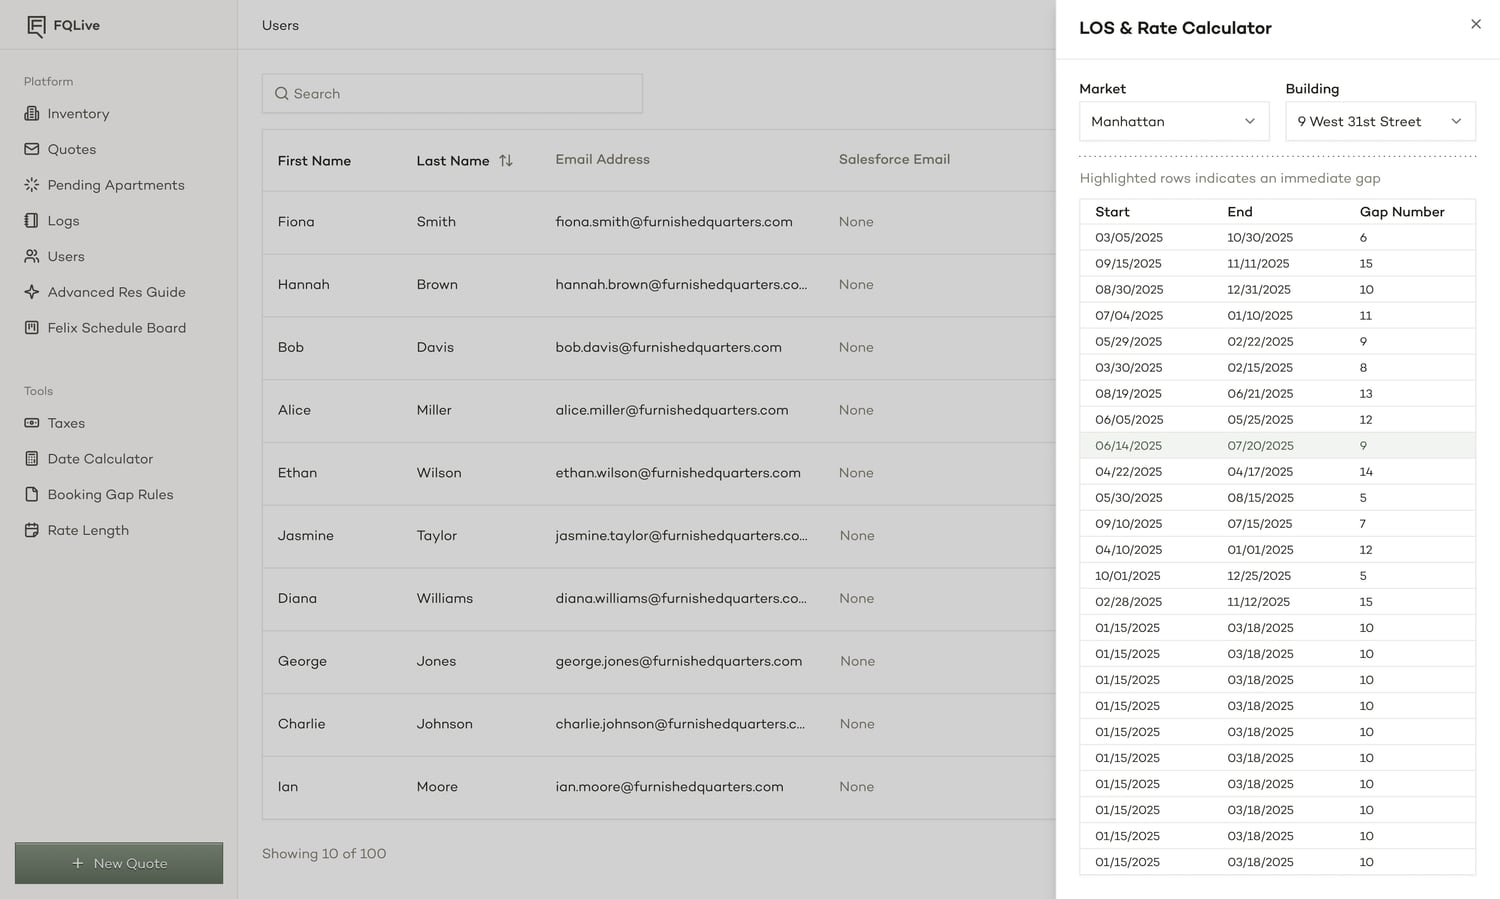This screenshot has height=899, width=1500.
Task: Click the FQLive logo icon
Action: coord(36,26)
